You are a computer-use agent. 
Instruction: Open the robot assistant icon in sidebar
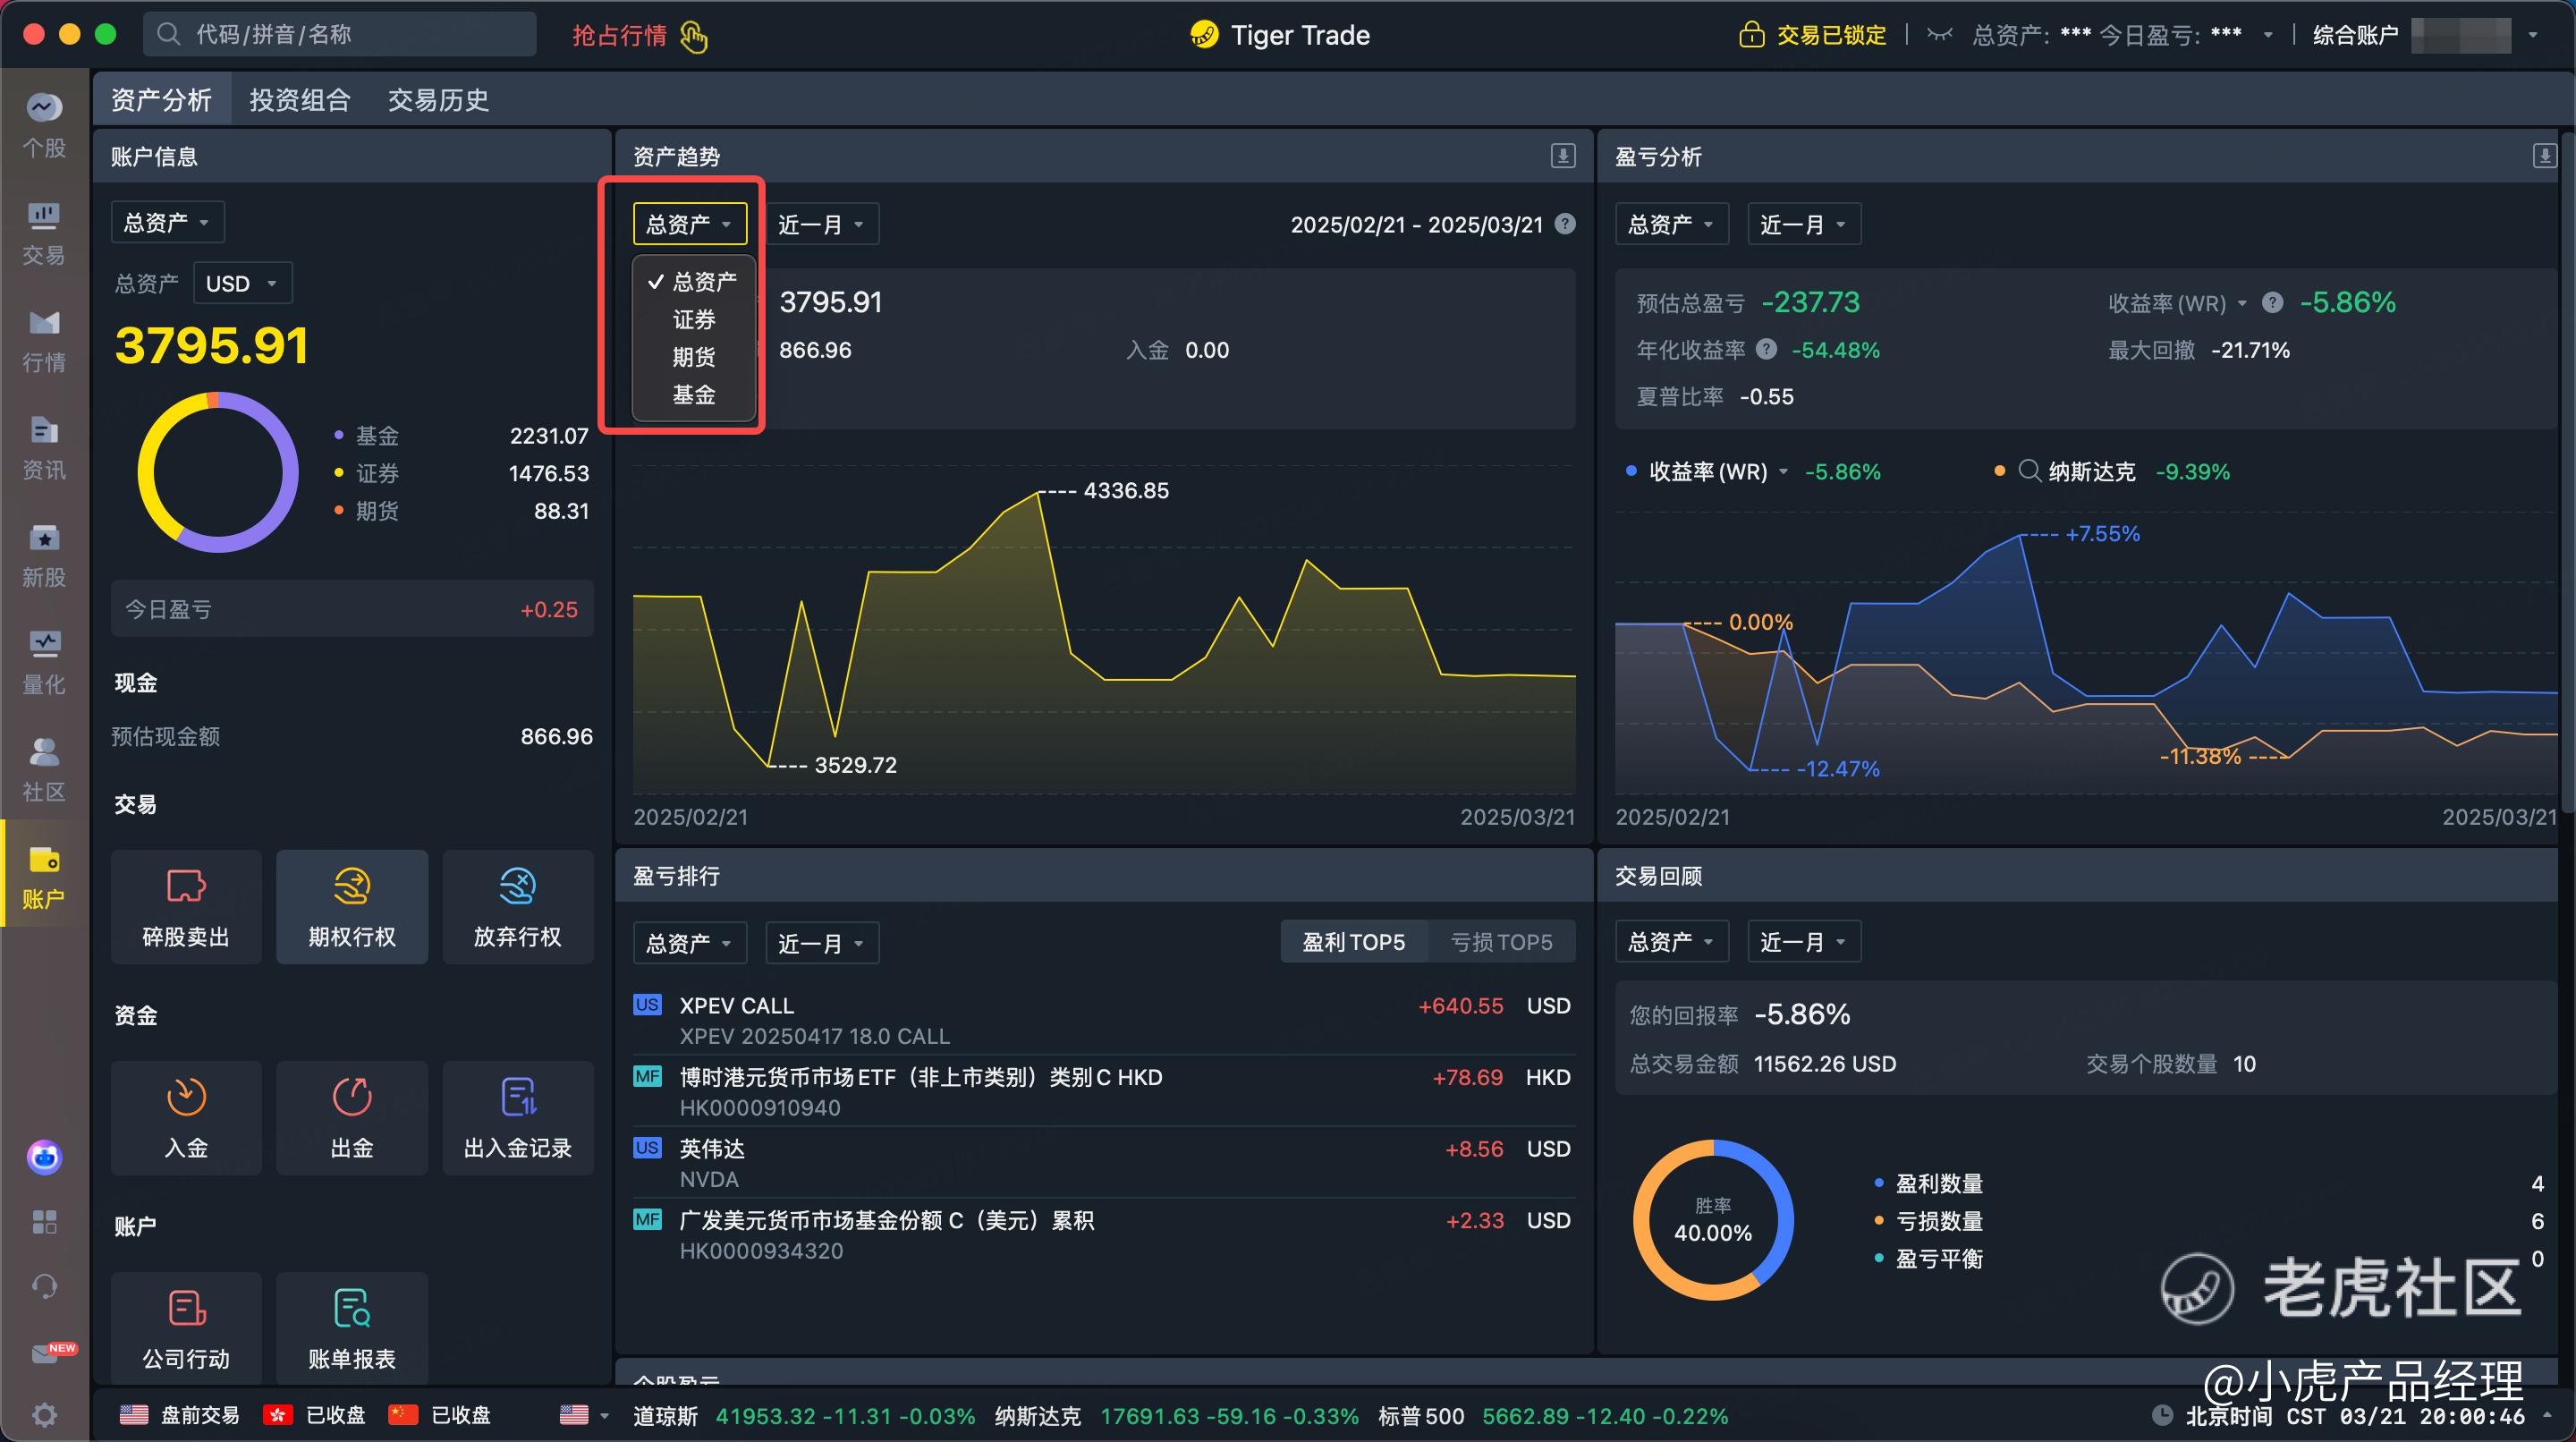tap(44, 1158)
